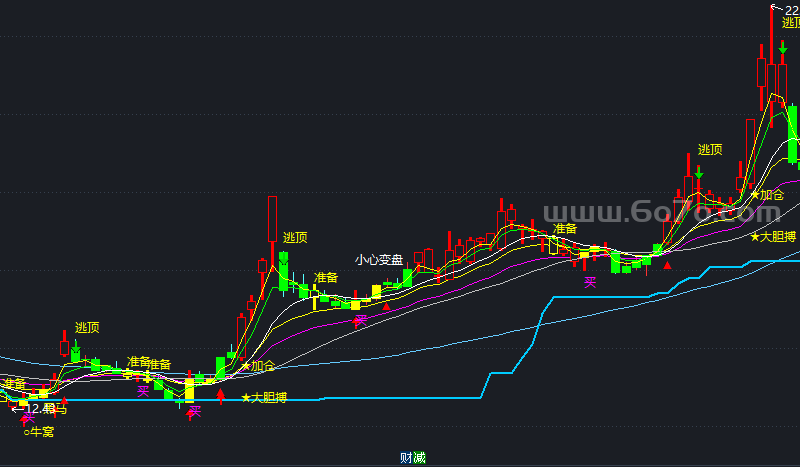Click the '★加仓' label below the watermark

[767, 194]
